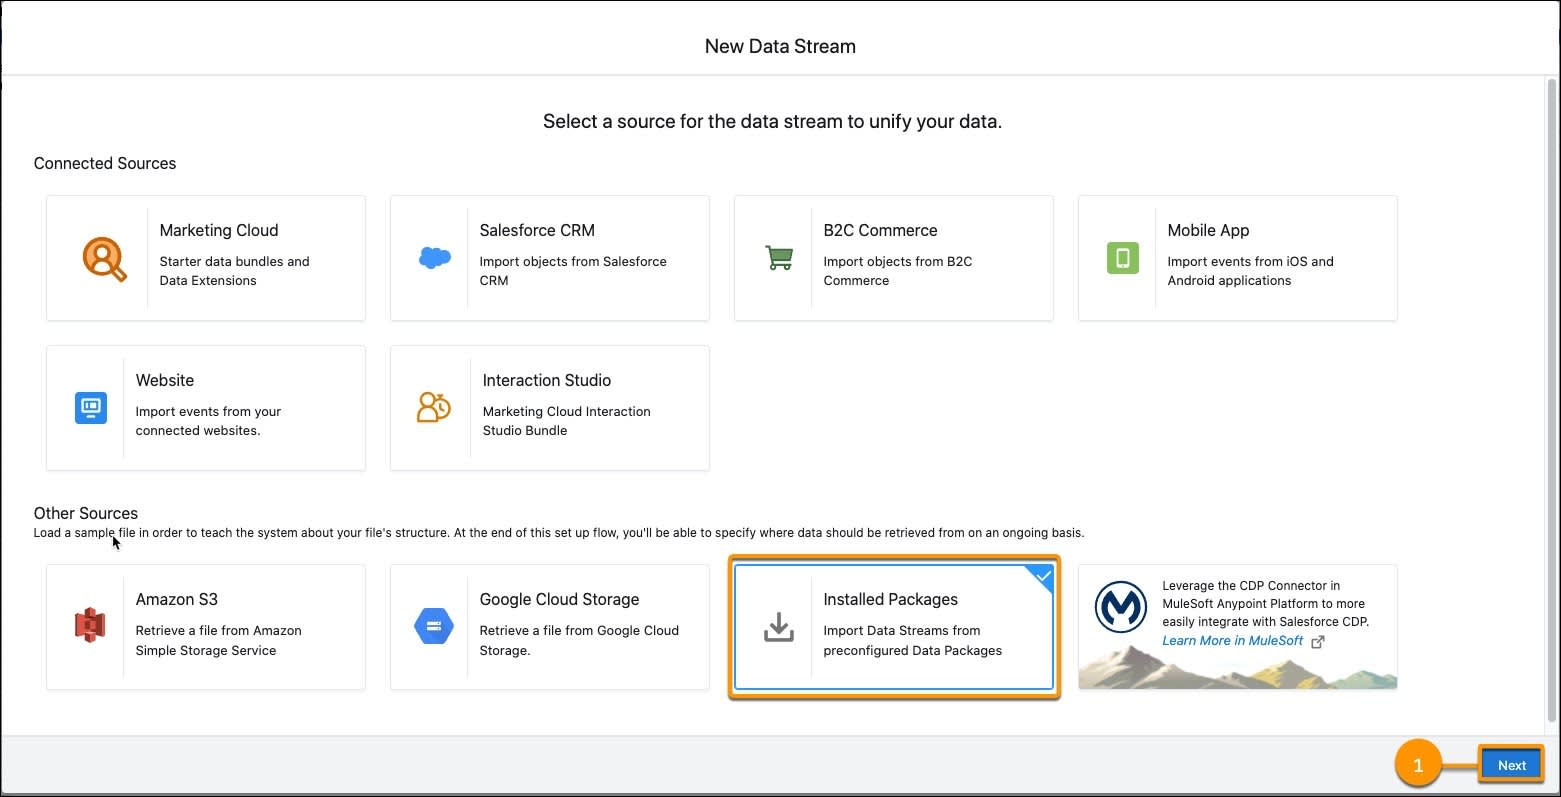Click the Next button
This screenshot has height=797, width=1561.
1511,764
